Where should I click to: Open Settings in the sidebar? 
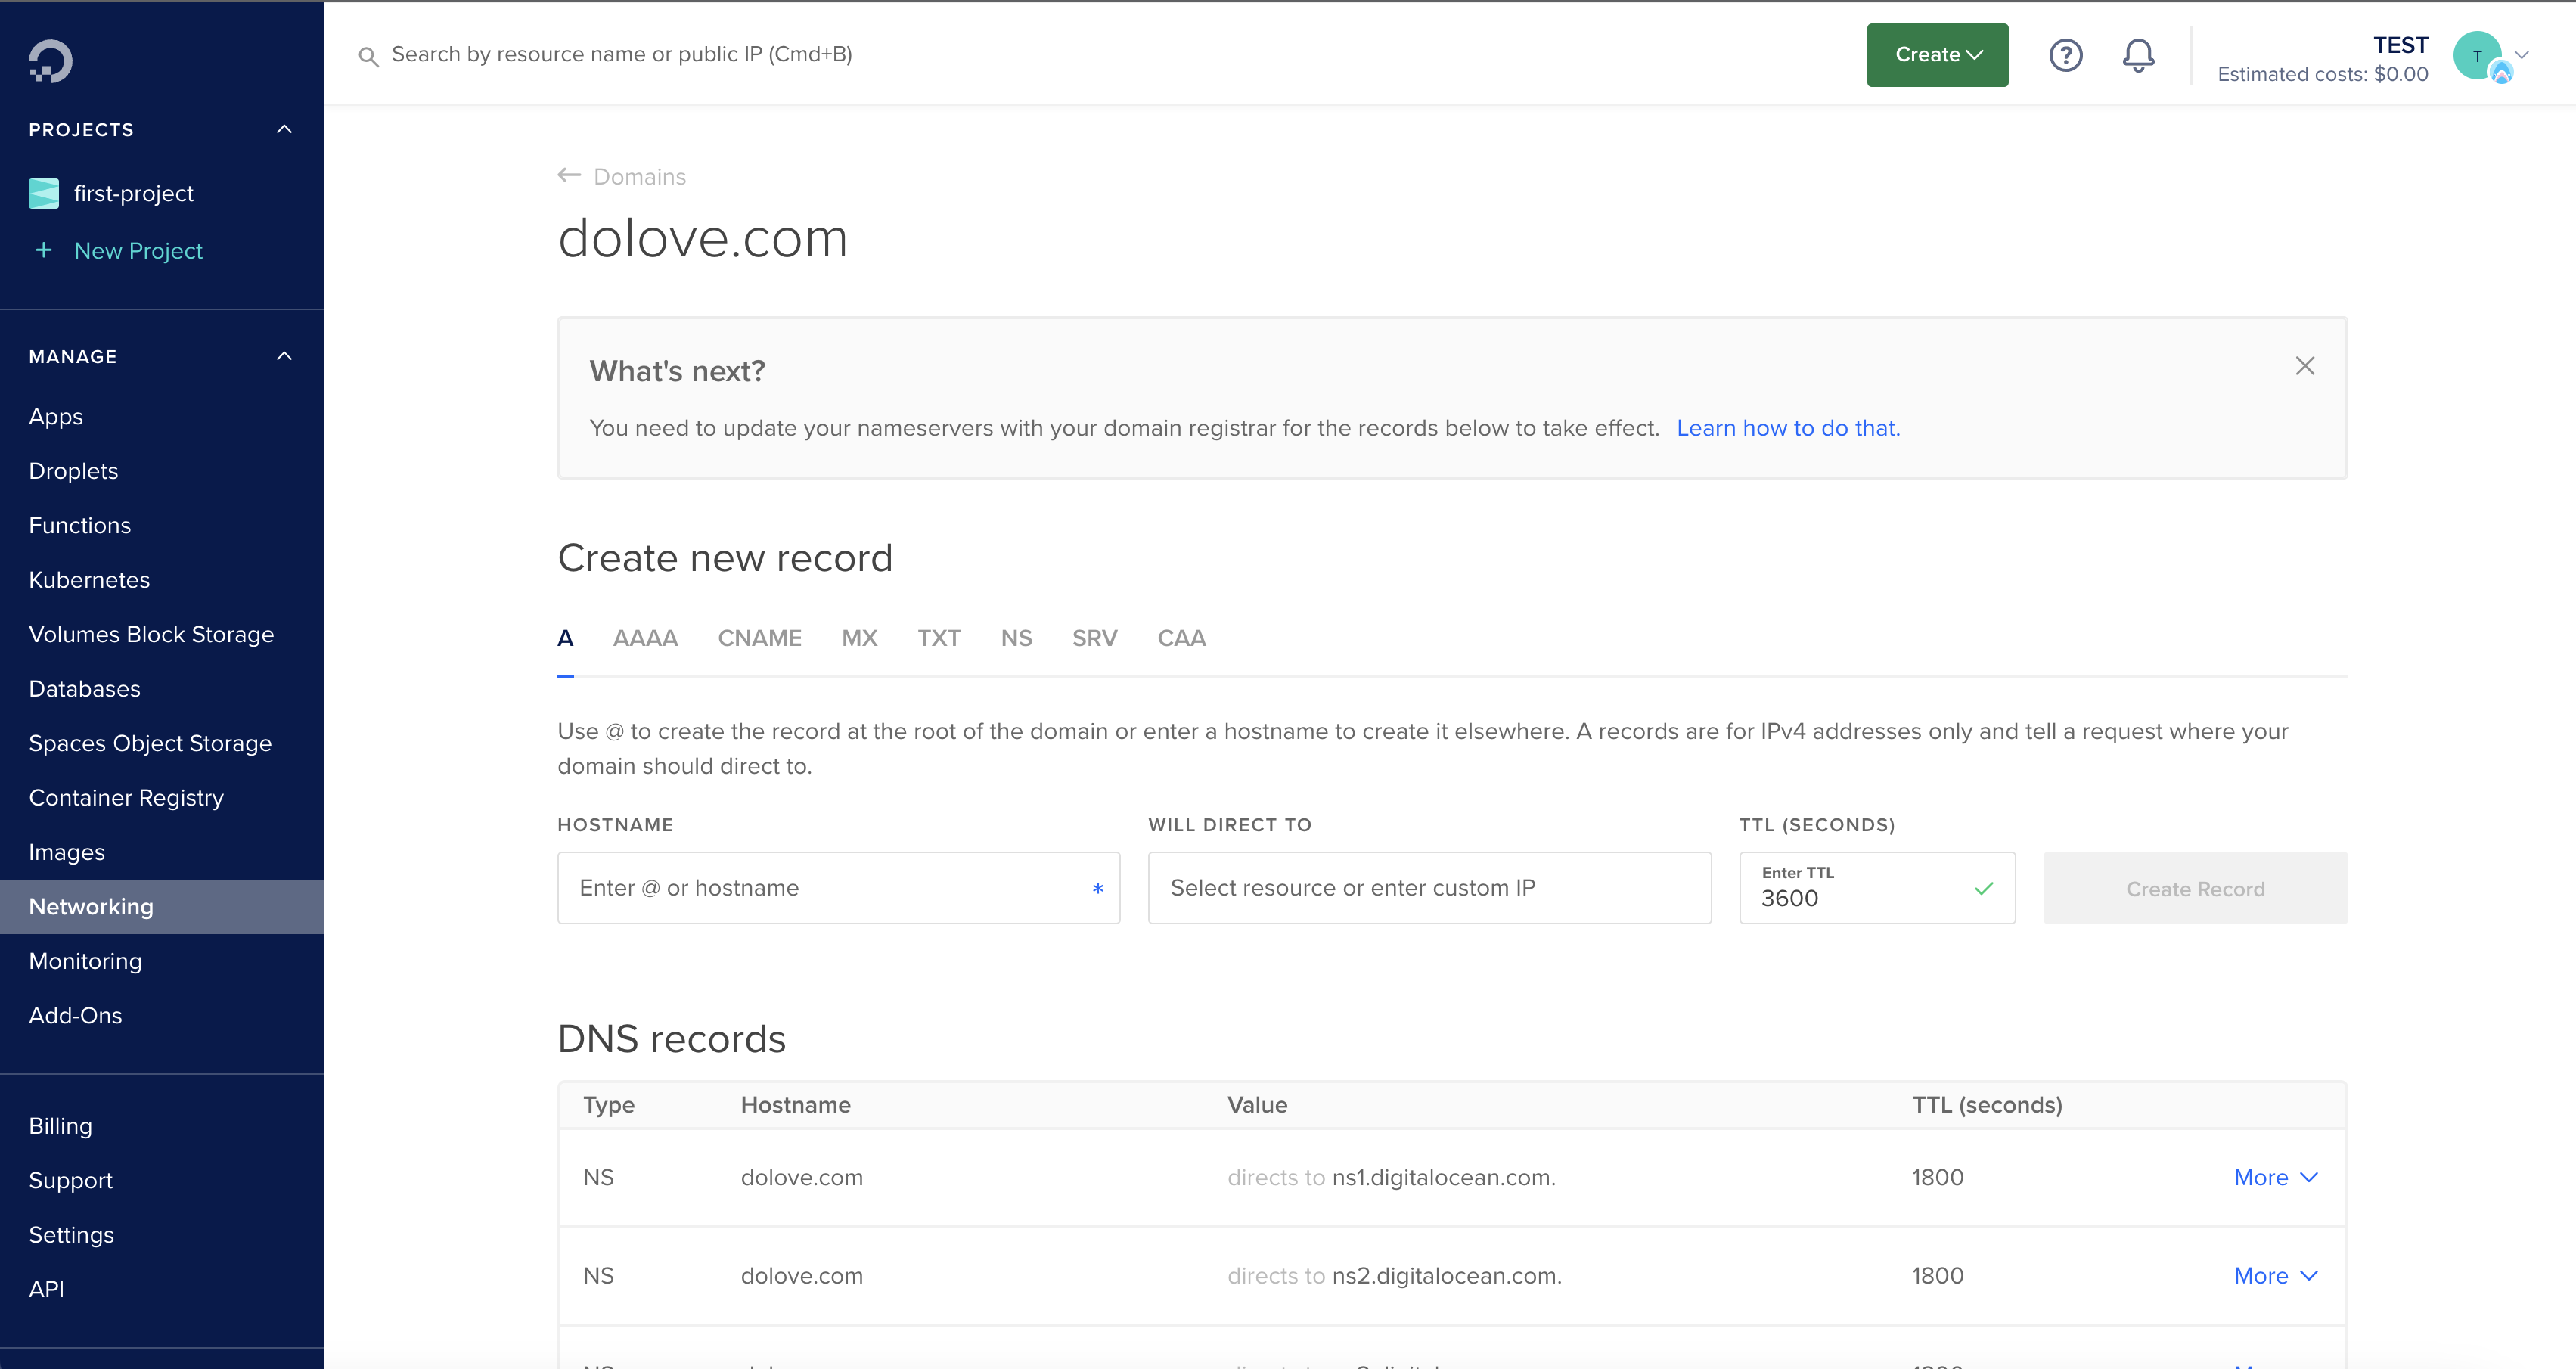(71, 1235)
